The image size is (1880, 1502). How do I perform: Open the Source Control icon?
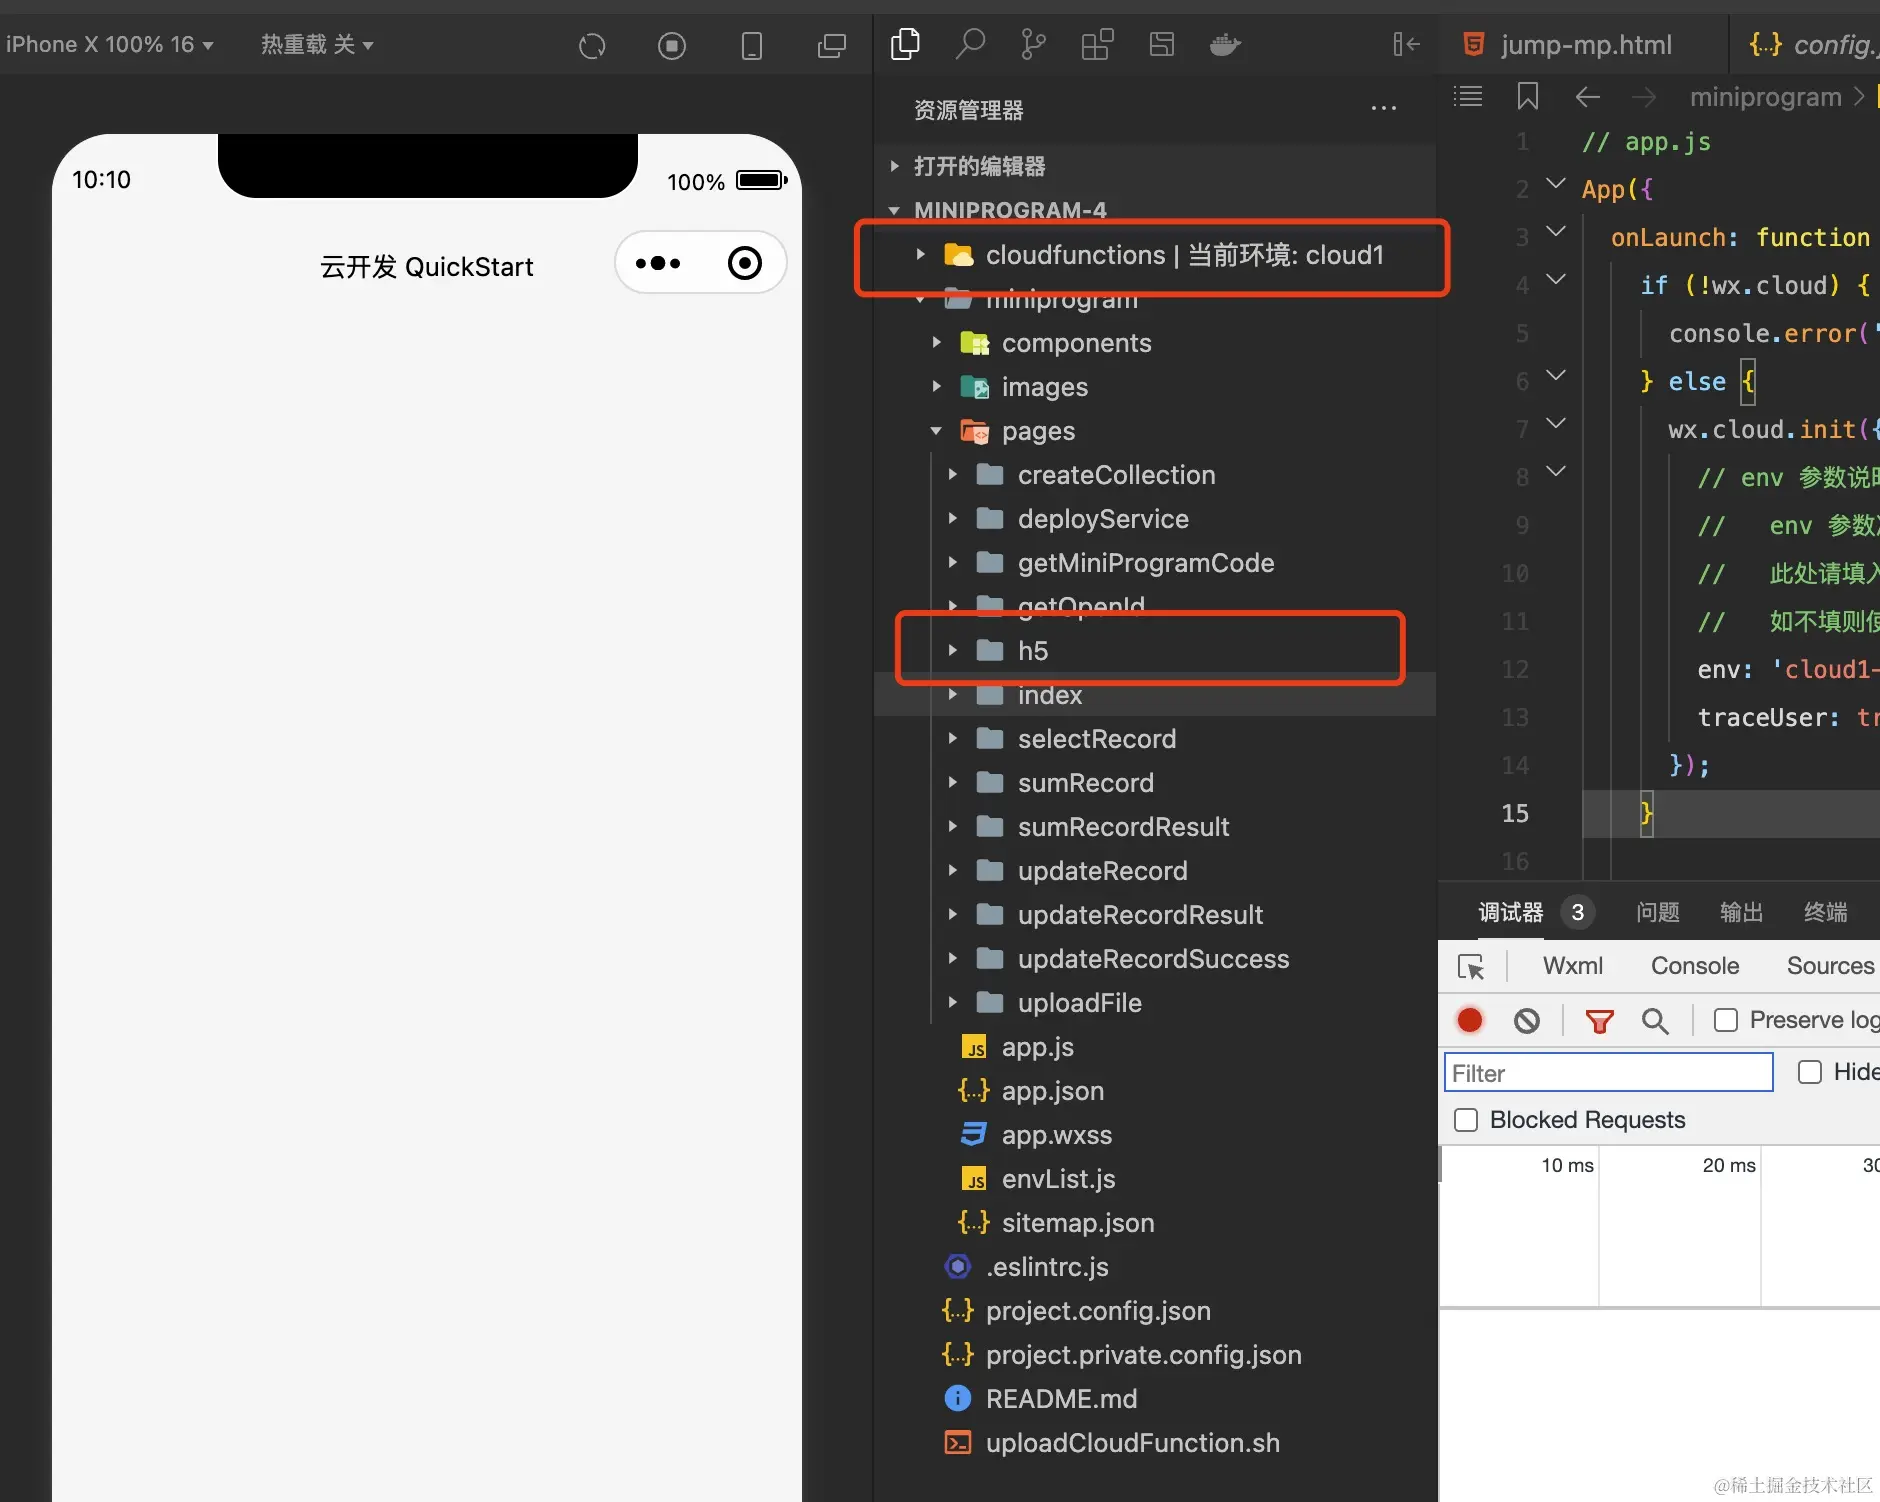pos(1033,44)
